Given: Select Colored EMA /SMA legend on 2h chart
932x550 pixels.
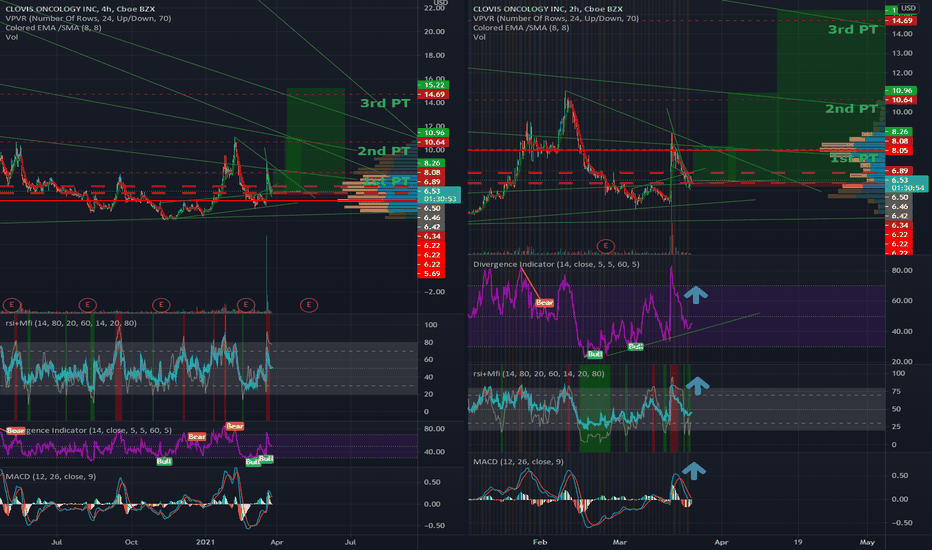Looking at the screenshot, I should 521,28.
